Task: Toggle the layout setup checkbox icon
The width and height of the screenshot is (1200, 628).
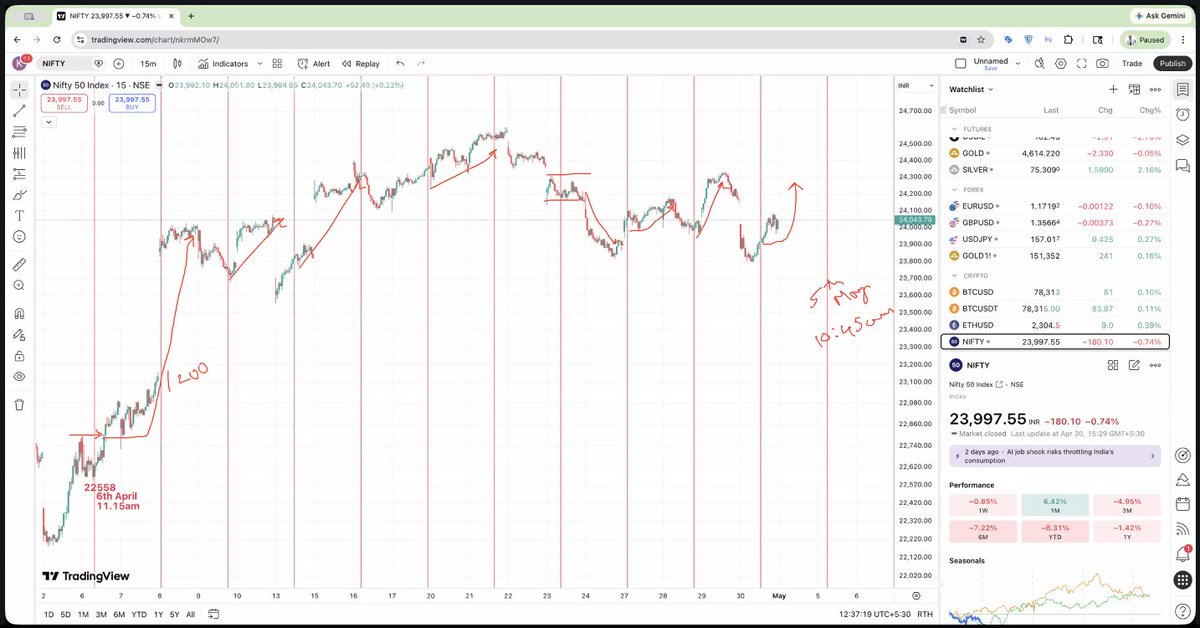Action: pos(960,63)
